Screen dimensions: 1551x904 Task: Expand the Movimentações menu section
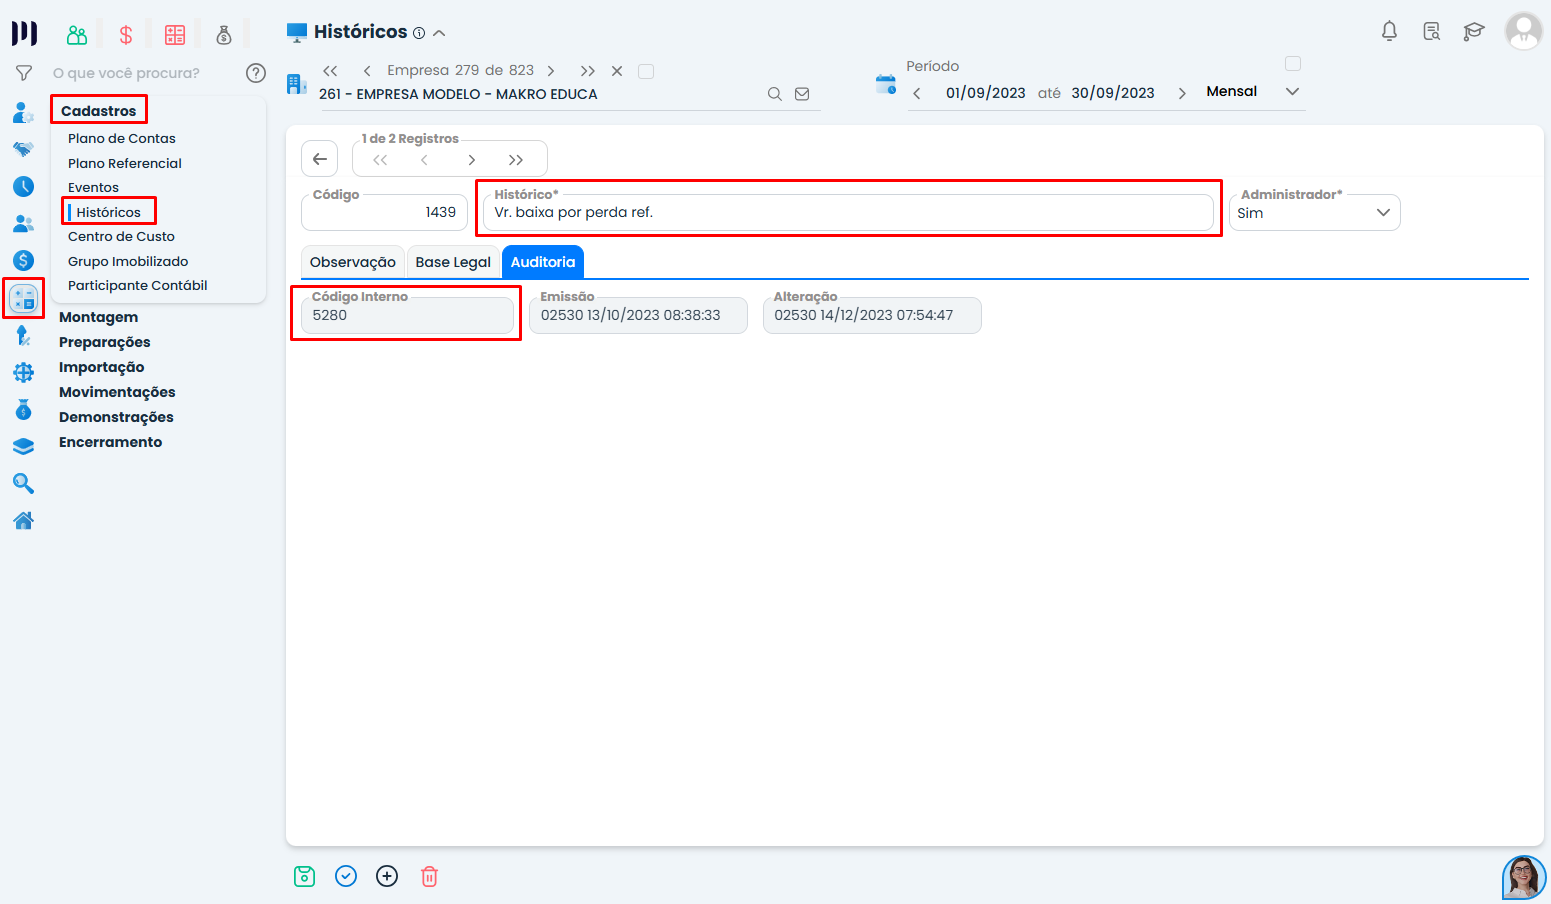(x=117, y=392)
